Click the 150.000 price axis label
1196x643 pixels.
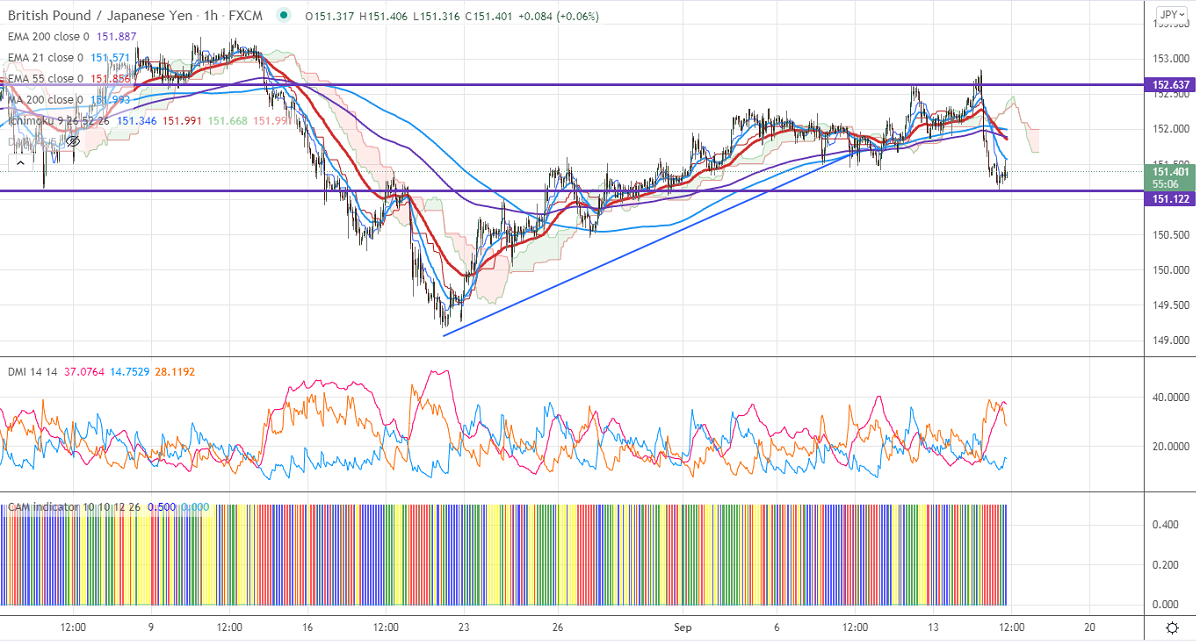(1171, 270)
